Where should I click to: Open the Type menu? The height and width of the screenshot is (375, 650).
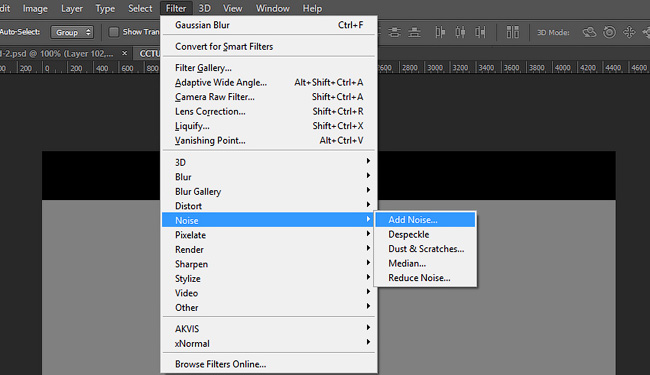pyautogui.click(x=105, y=8)
